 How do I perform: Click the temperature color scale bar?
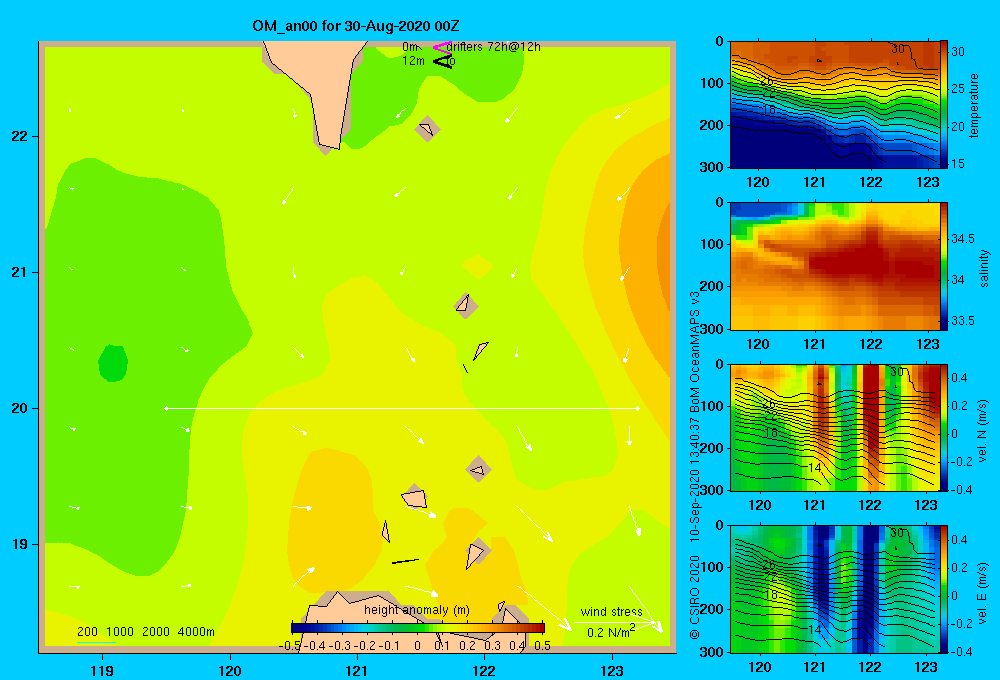pyautogui.click(x=944, y=105)
